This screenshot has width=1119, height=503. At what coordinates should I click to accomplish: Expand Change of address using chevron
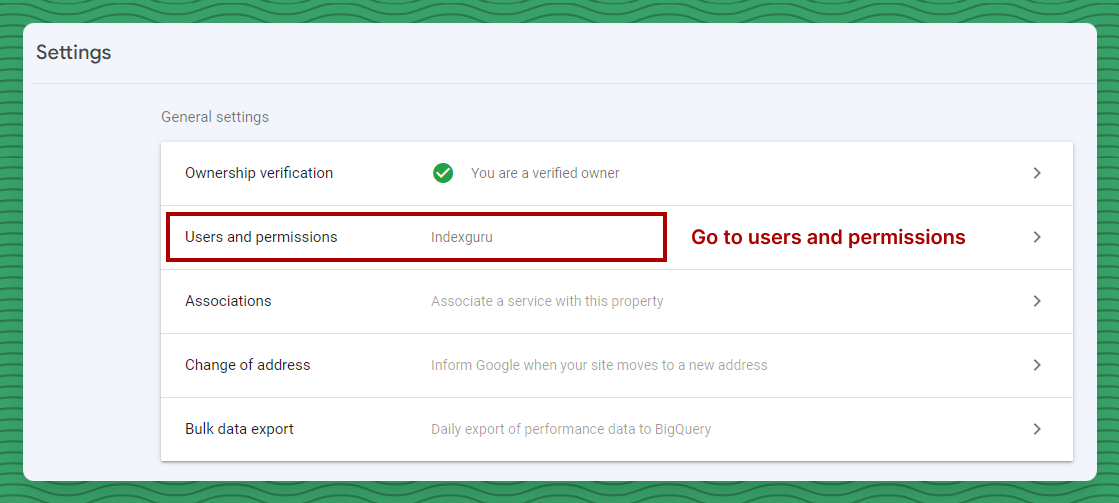pyautogui.click(x=1037, y=365)
